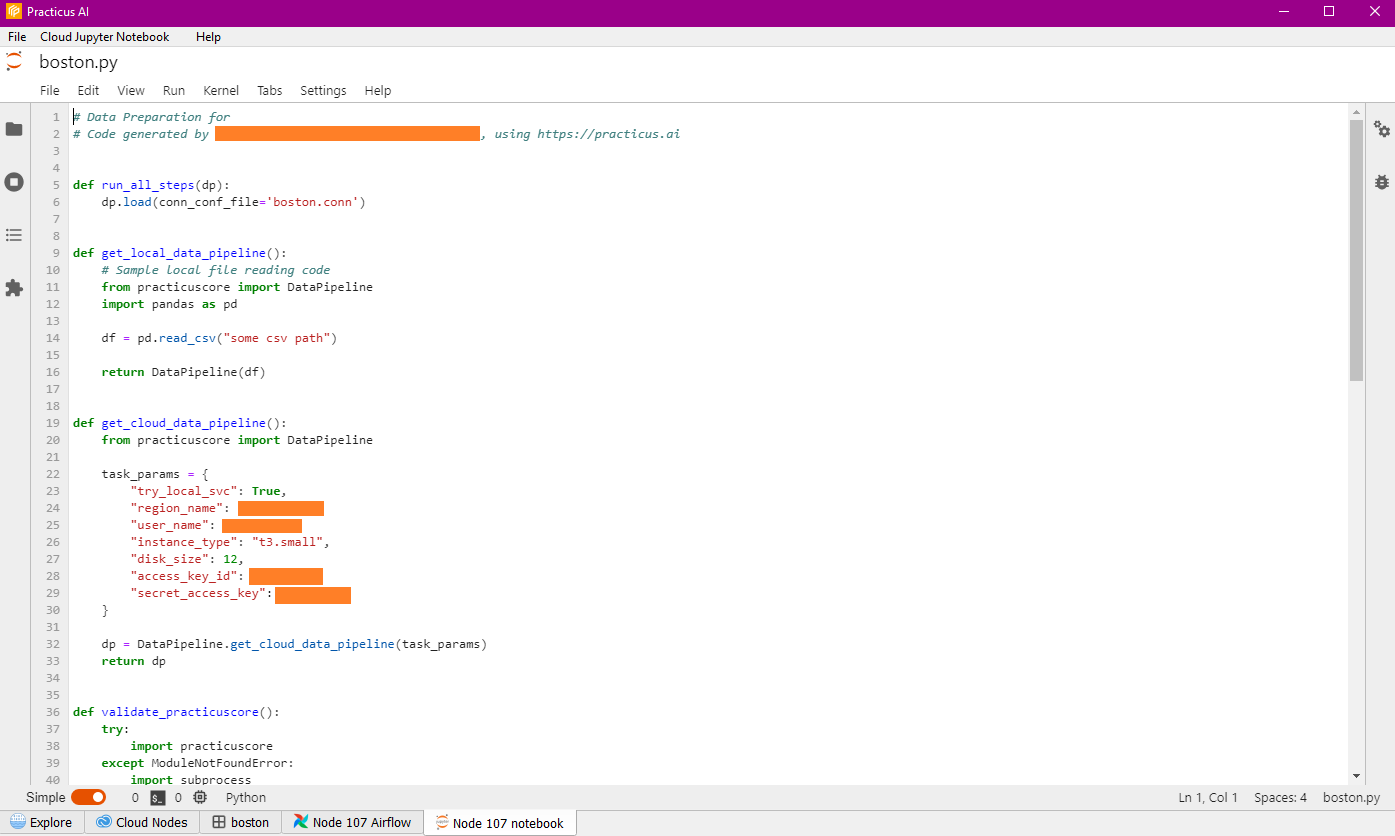This screenshot has width=1395, height=836.
Task: Click the Jupyter logo beside boston.py
Action: tap(14, 61)
